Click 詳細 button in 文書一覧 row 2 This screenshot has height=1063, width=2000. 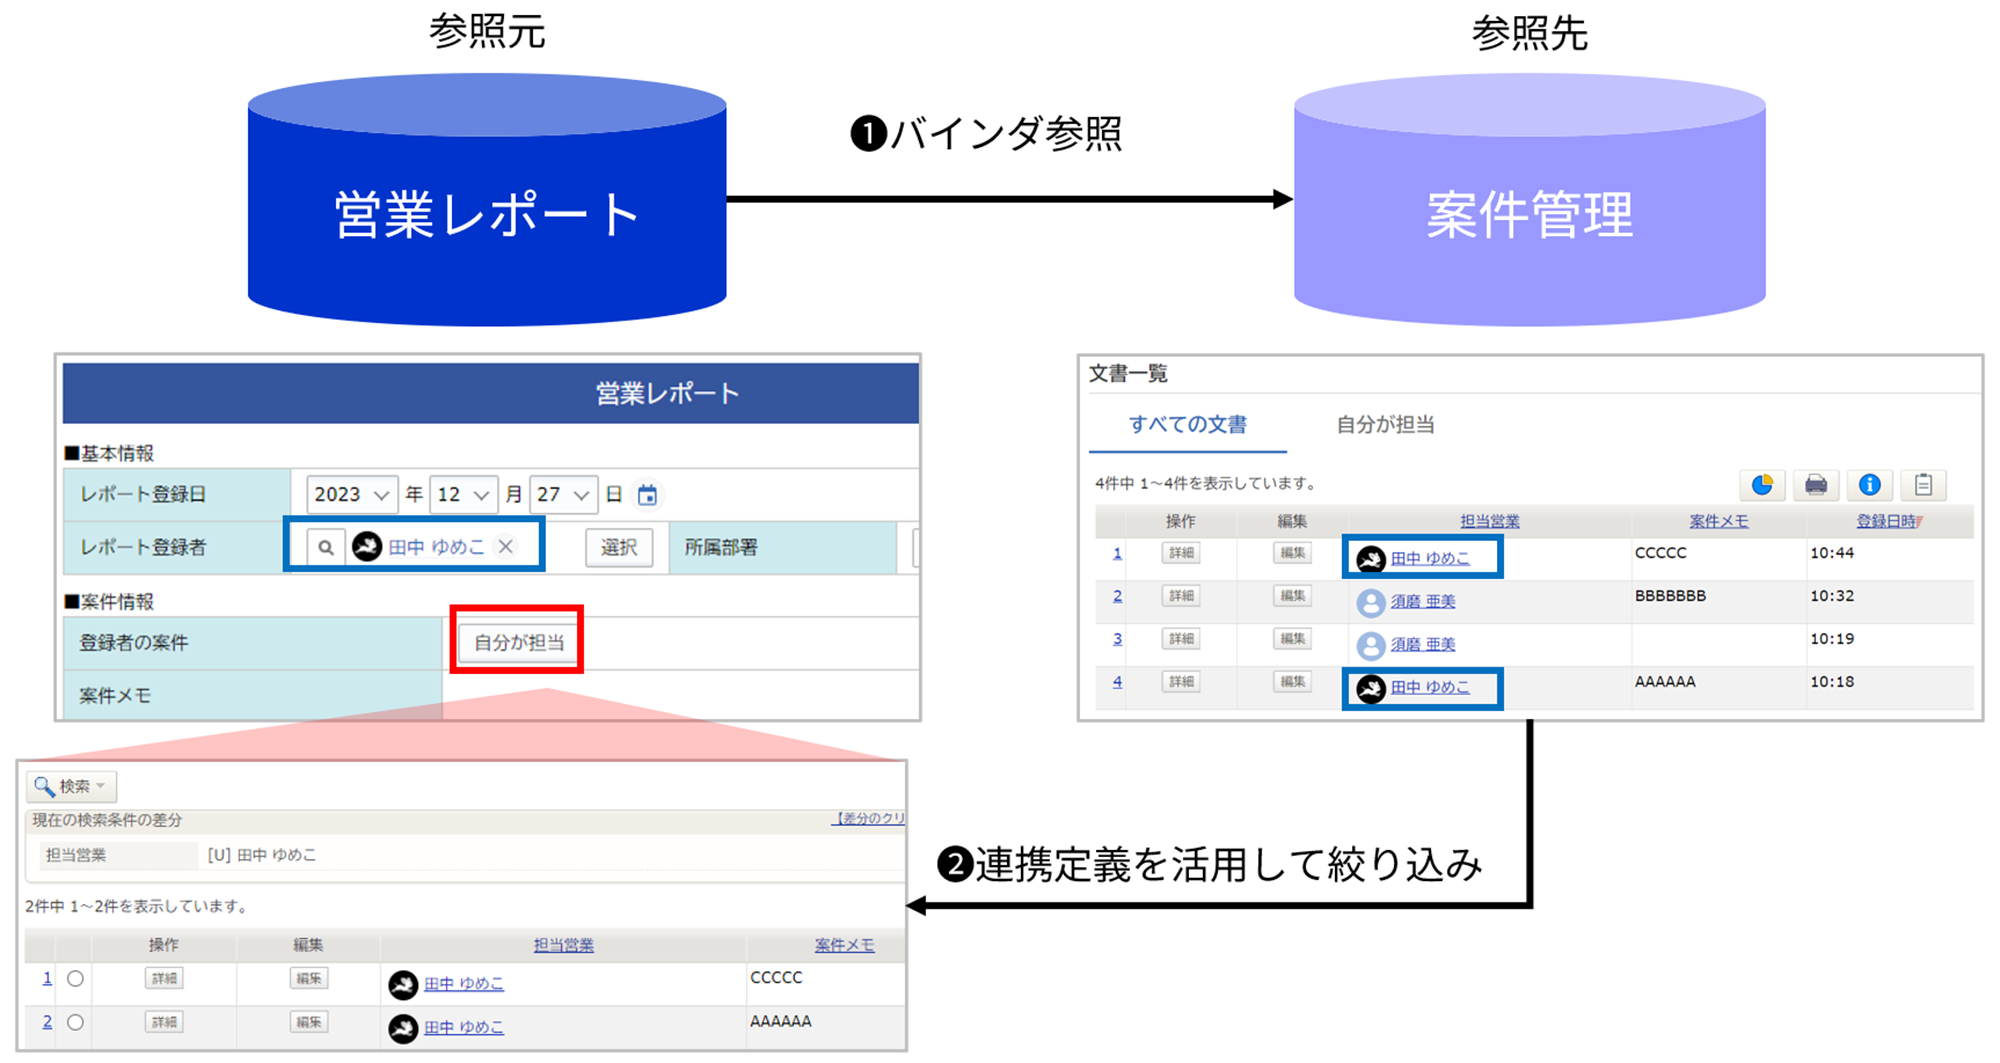(x=1181, y=596)
